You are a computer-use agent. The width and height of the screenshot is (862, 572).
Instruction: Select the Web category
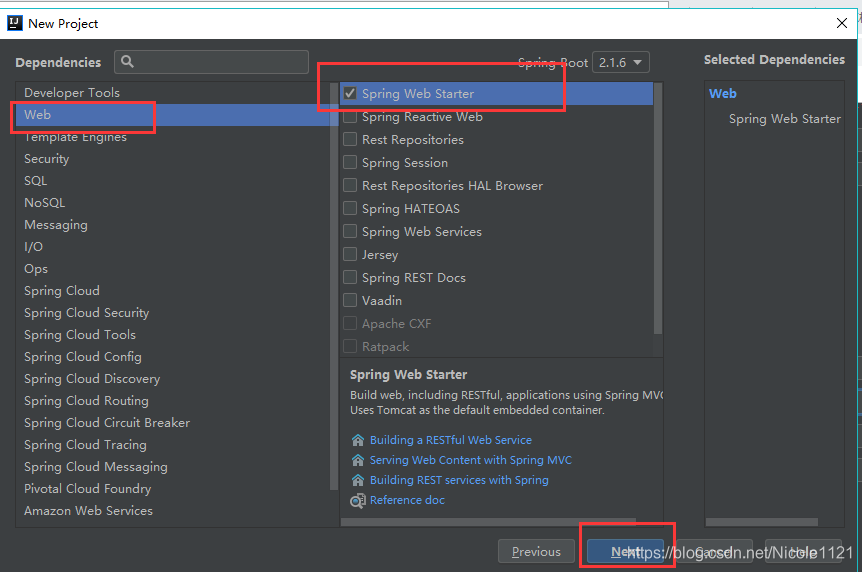(x=173, y=115)
